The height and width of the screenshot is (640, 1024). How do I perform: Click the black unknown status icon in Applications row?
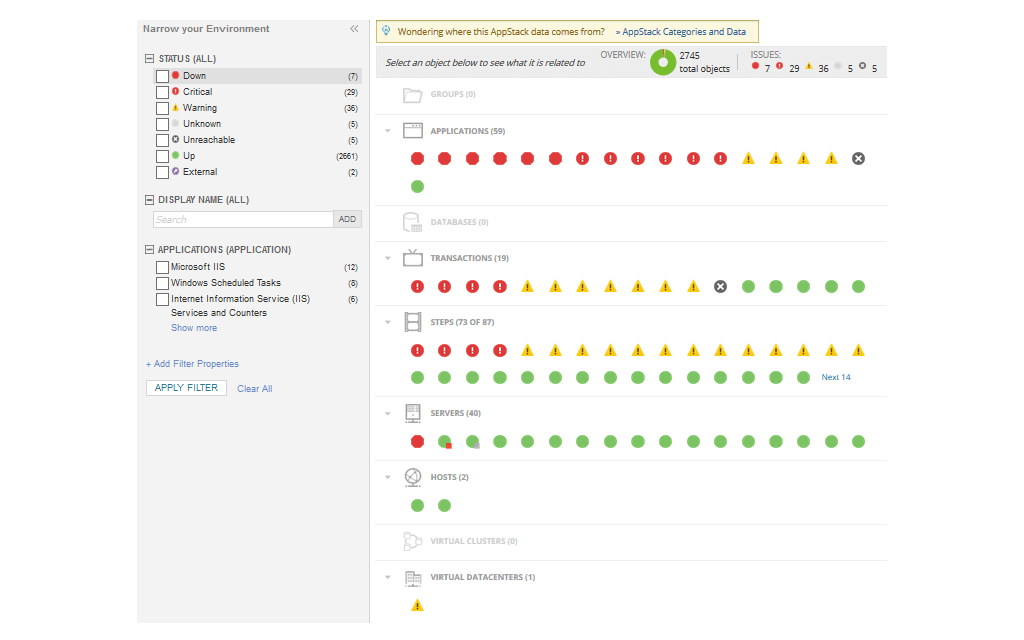(858, 158)
